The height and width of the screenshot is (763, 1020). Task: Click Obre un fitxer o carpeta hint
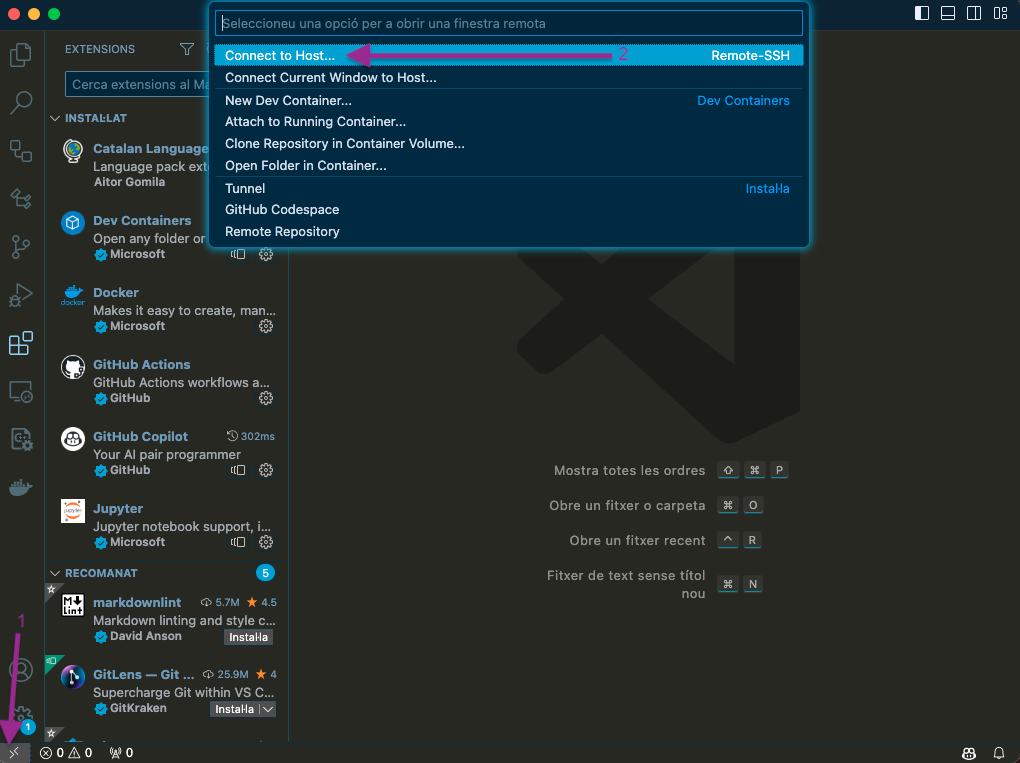point(627,505)
